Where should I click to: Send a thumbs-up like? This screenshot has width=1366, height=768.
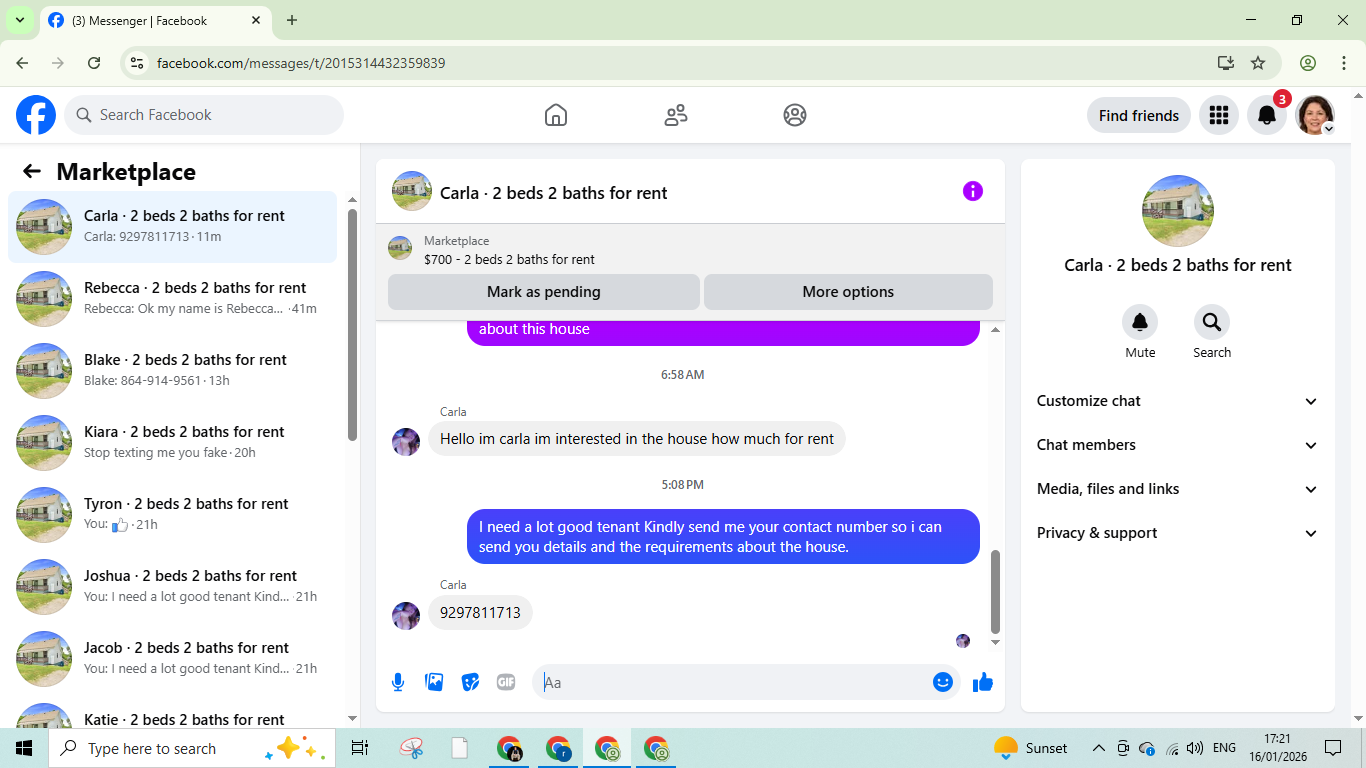[983, 682]
